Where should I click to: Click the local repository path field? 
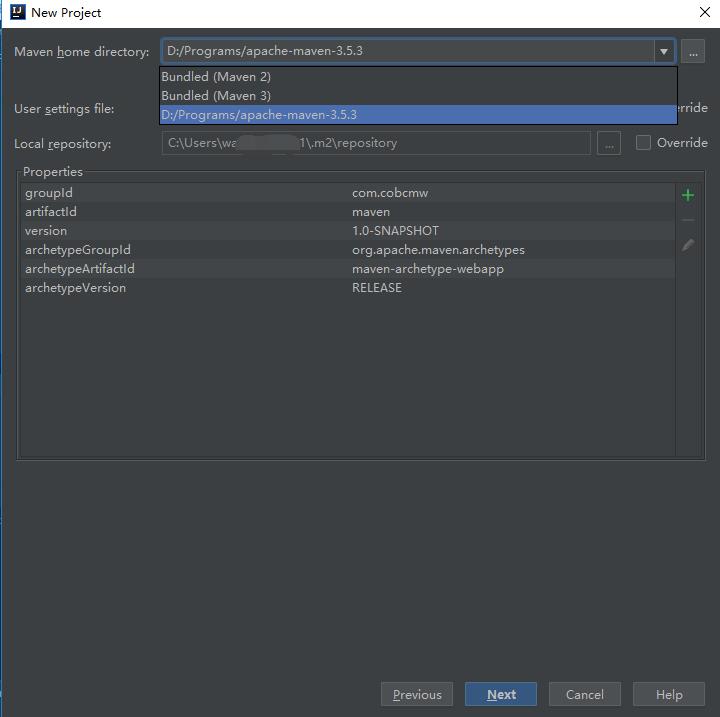(x=376, y=143)
